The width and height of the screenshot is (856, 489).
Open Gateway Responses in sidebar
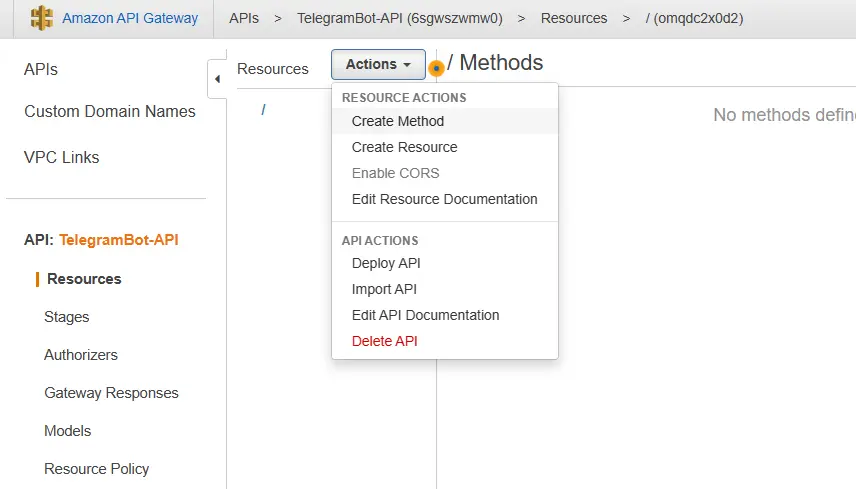pos(111,393)
